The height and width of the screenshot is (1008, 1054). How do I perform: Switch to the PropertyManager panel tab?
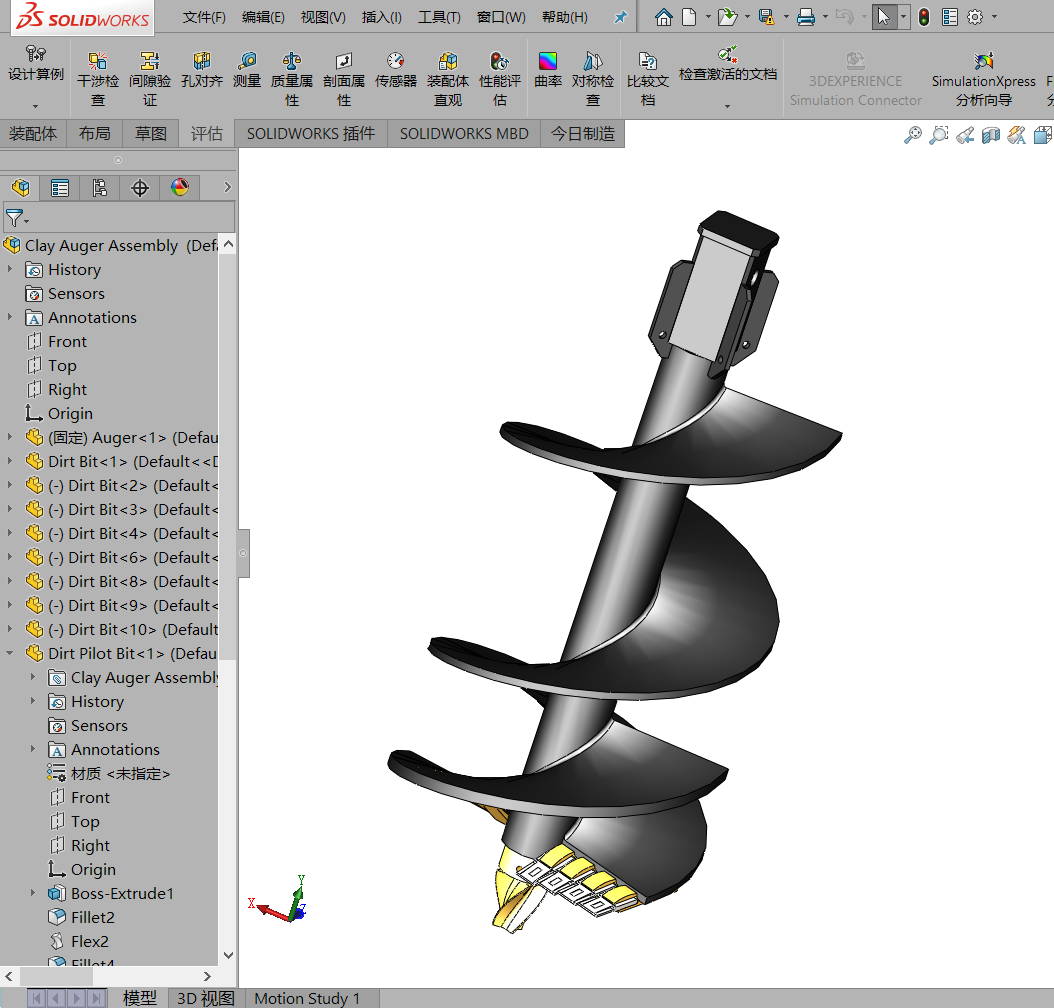tap(59, 188)
